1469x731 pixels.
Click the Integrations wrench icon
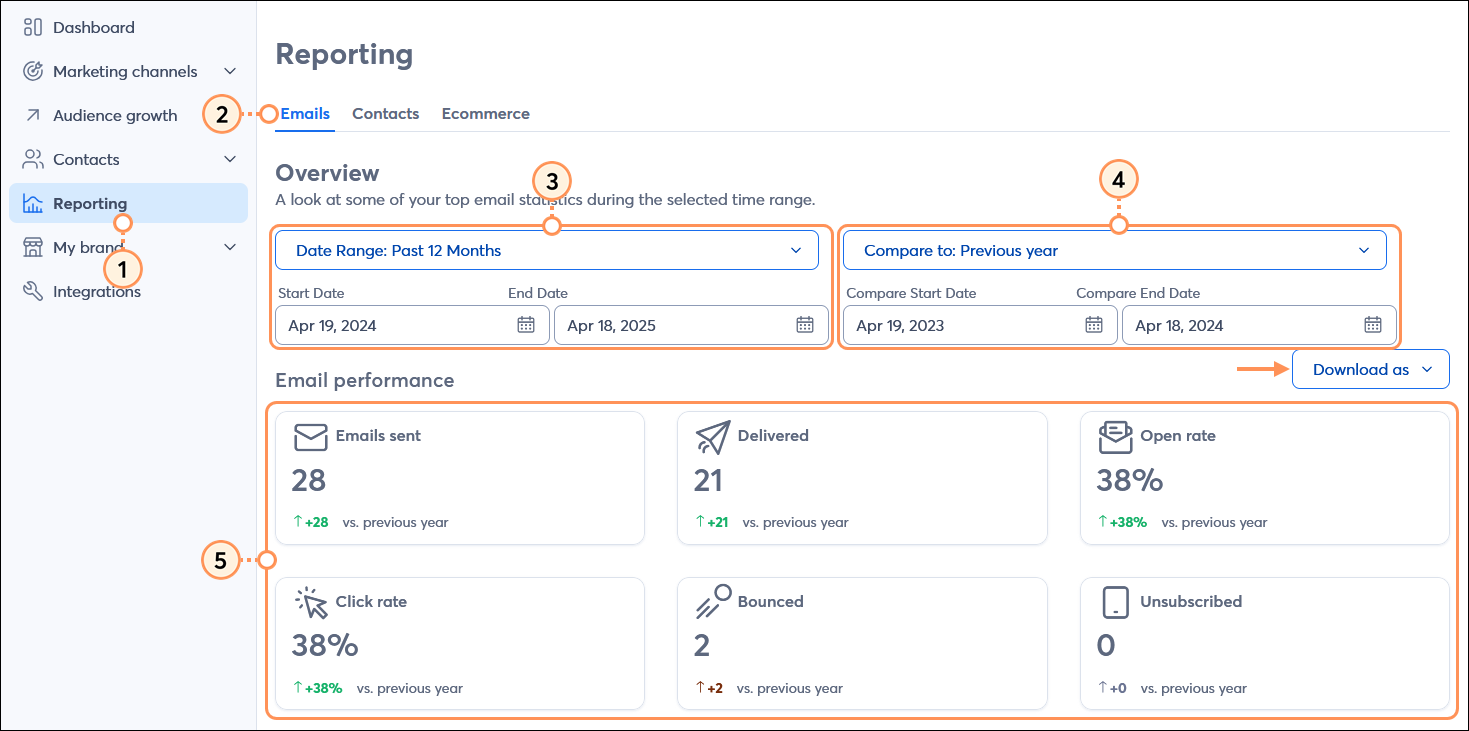click(x=33, y=291)
